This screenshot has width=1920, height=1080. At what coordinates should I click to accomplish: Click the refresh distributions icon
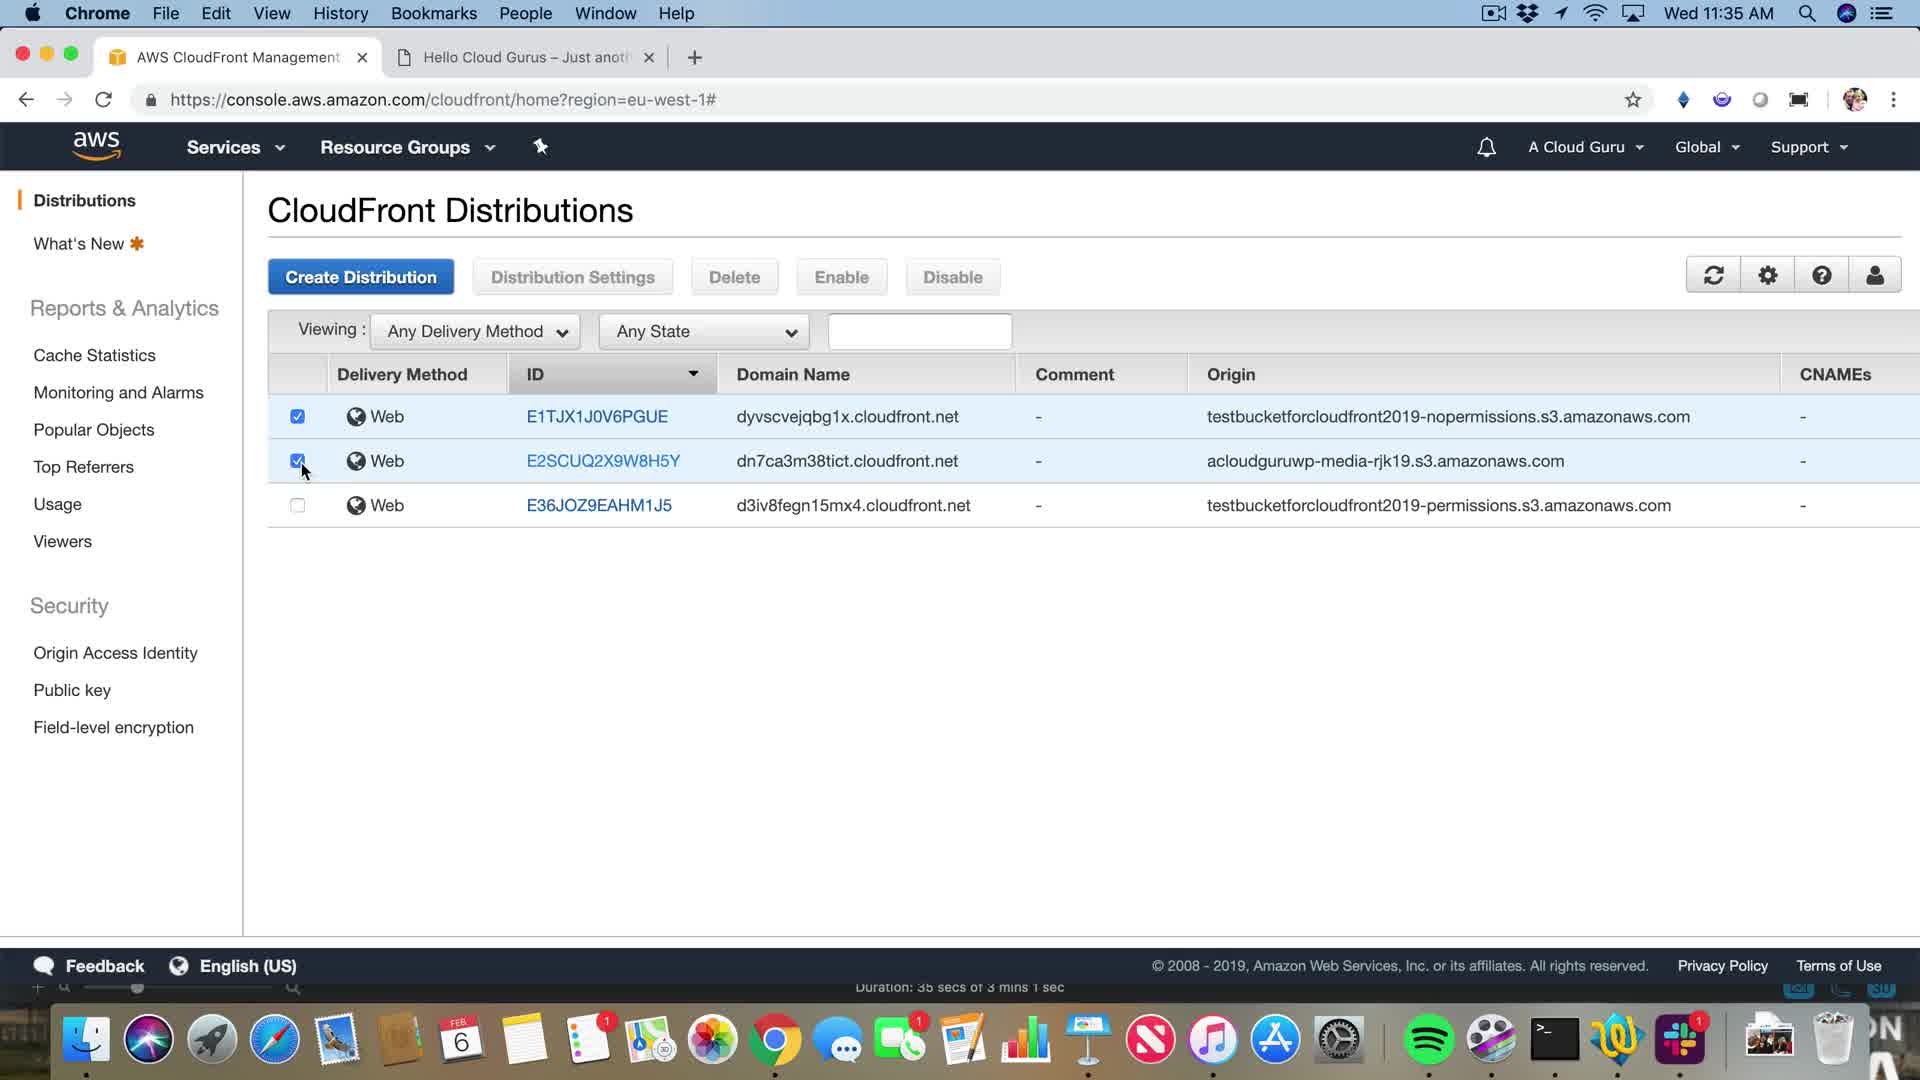1713,276
